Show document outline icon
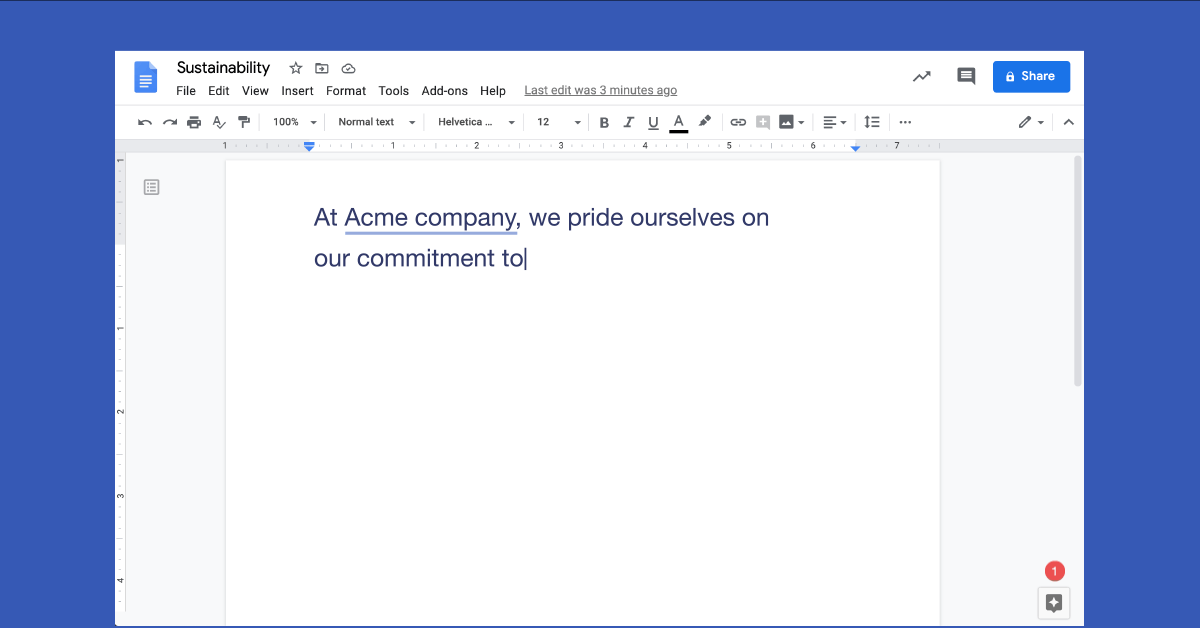The width and height of the screenshot is (1200, 628). pyautogui.click(x=152, y=187)
